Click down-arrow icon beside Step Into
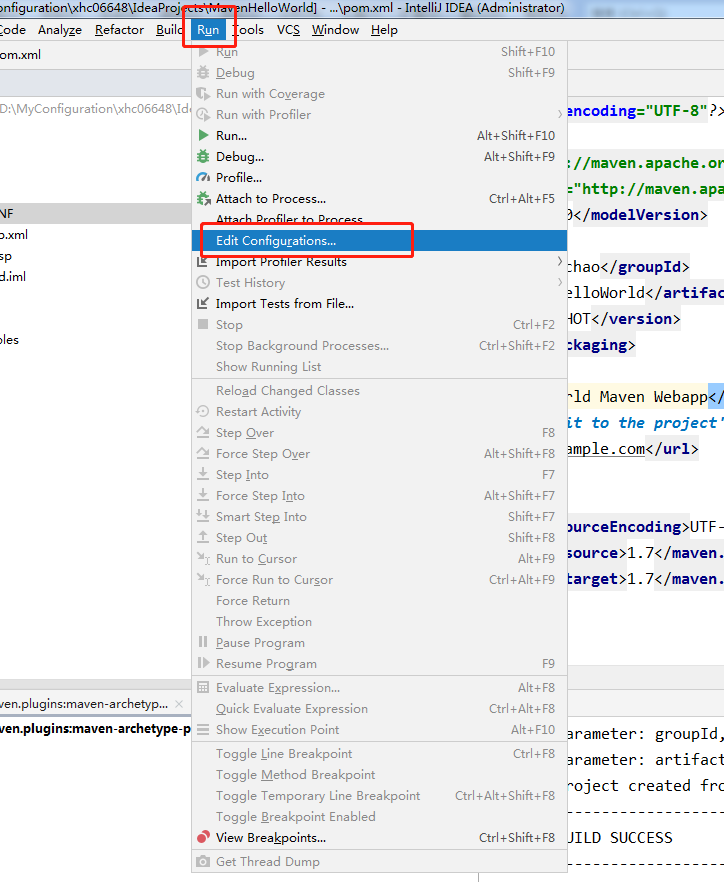 (203, 474)
